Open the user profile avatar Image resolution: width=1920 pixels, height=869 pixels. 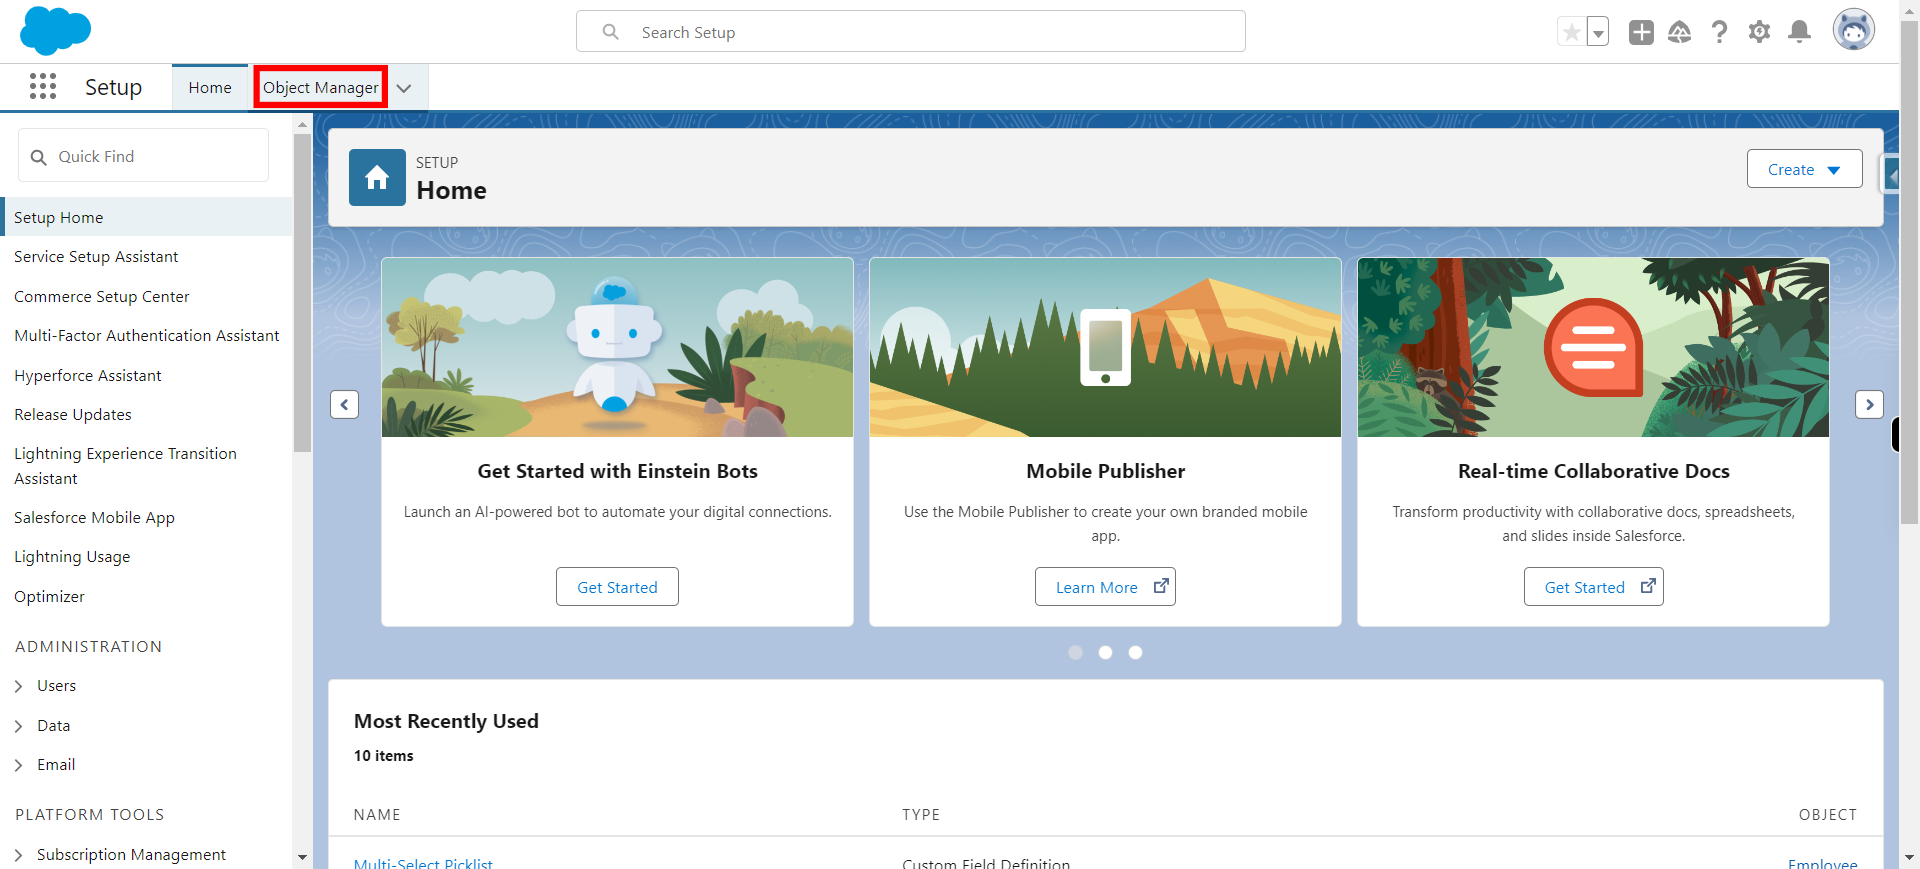coord(1853,30)
